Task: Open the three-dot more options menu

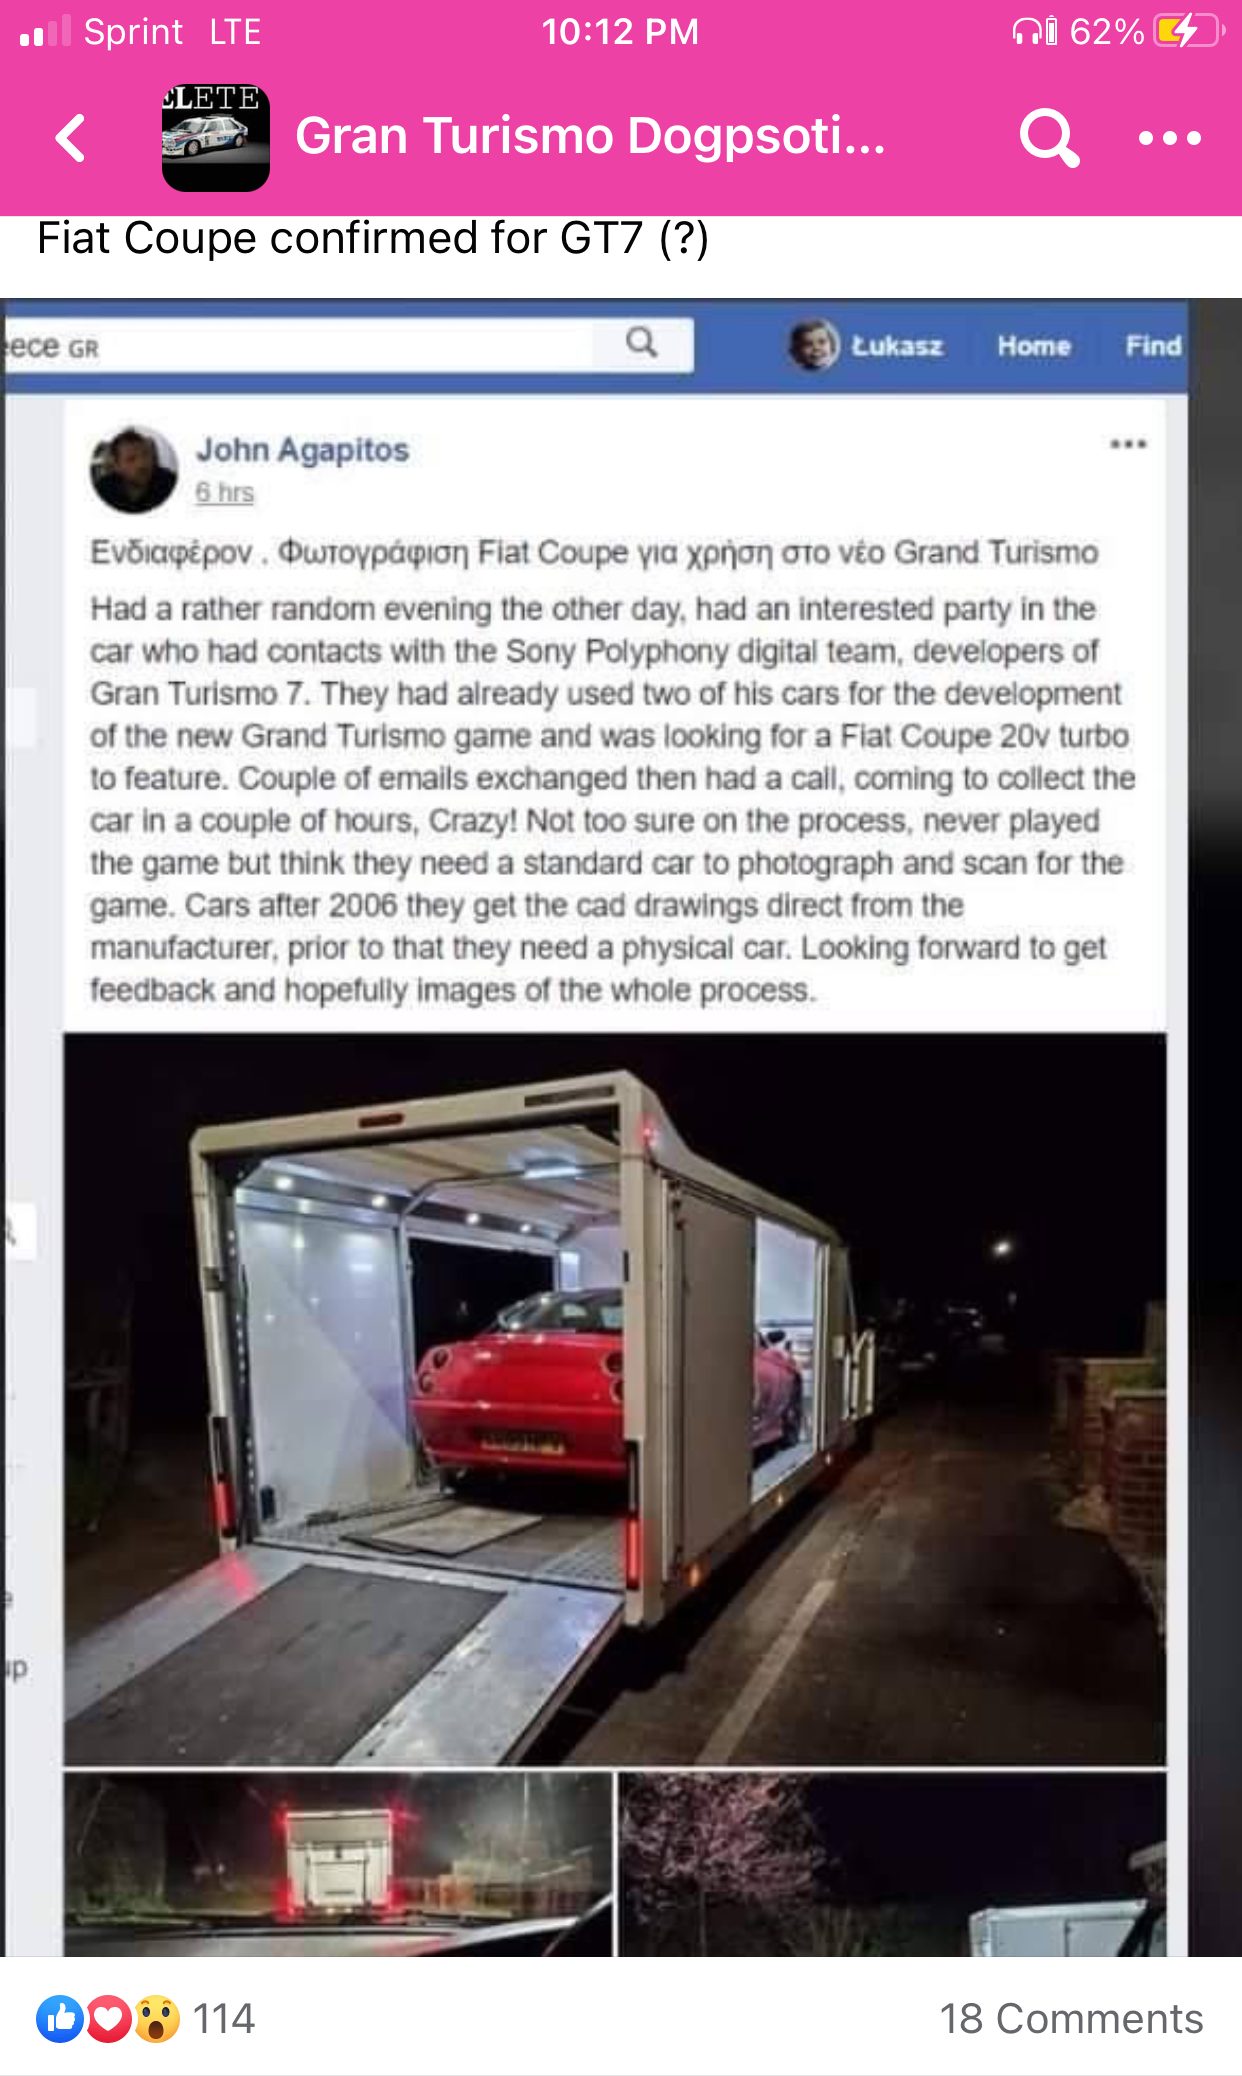Action: tap(1169, 138)
